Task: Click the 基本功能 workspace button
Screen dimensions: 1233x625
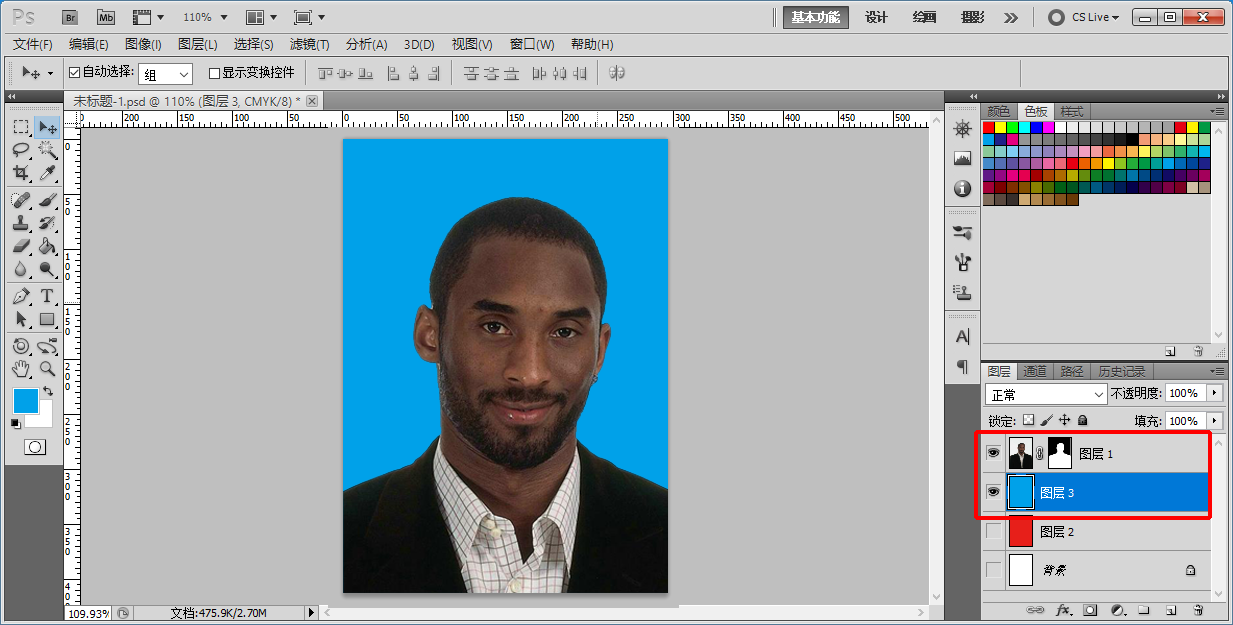Action: (815, 17)
